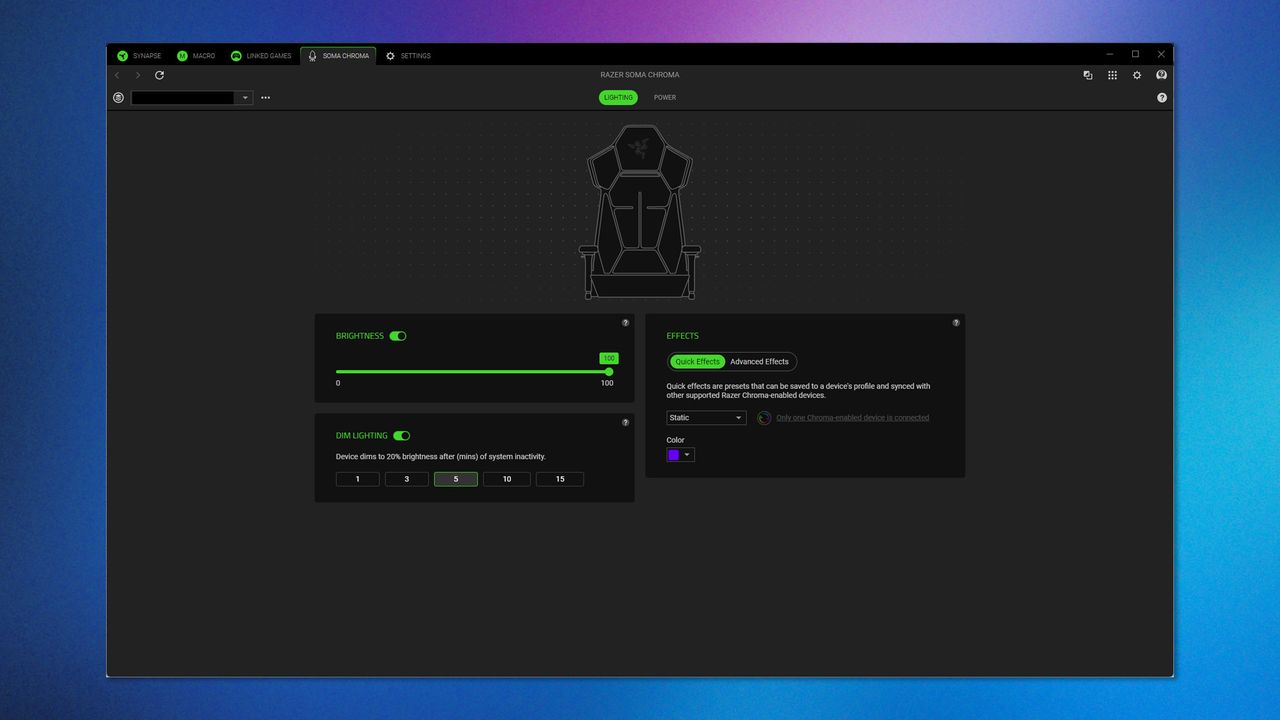Set dim lighting to 15 minutes
Screen dimensions: 1280x720
coord(560,479)
